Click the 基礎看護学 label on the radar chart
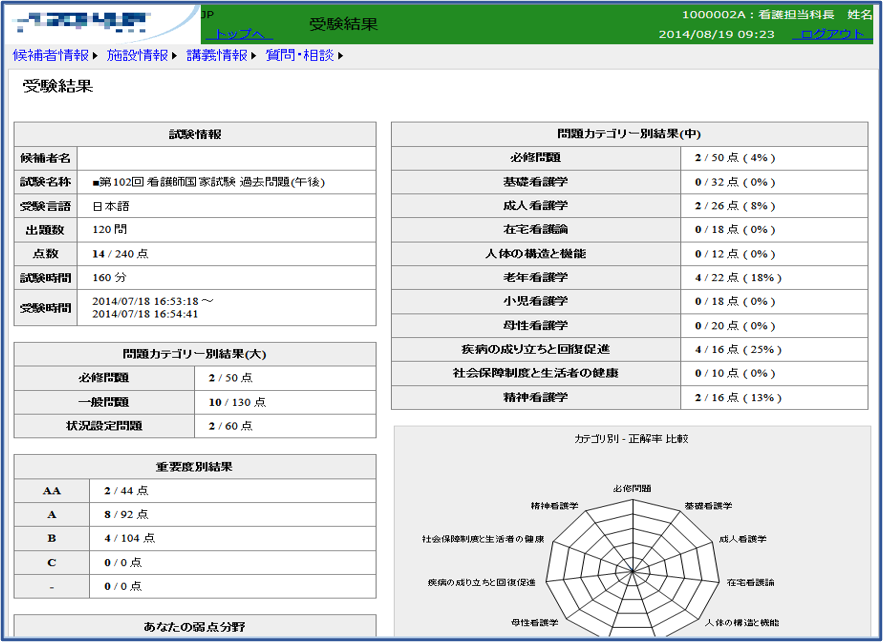 point(708,506)
